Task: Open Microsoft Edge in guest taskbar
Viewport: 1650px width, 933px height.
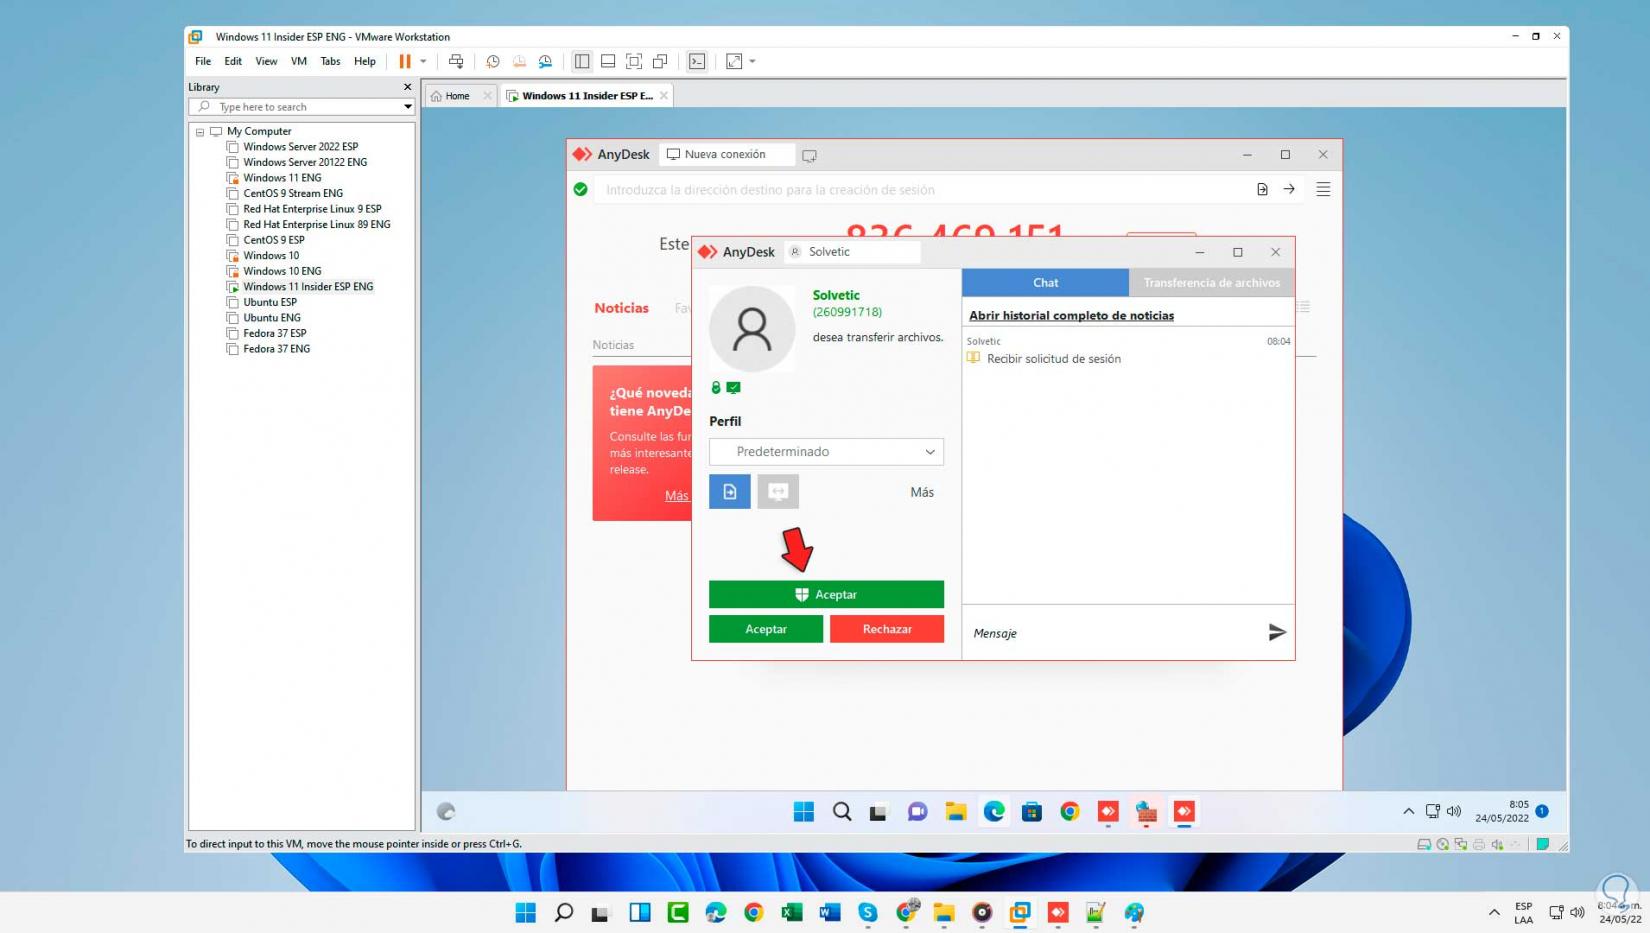Action: pyautogui.click(x=994, y=811)
